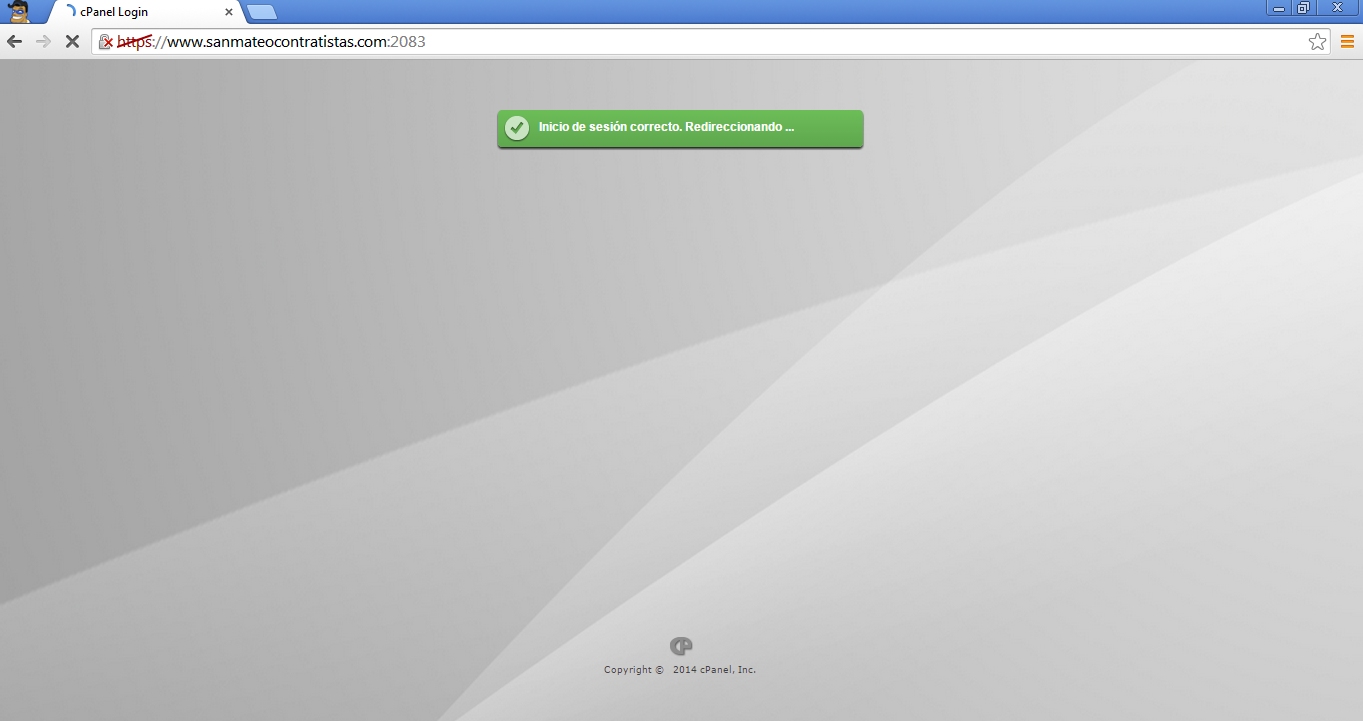
Task: Minimize the browser window
Action: [1277, 7]
